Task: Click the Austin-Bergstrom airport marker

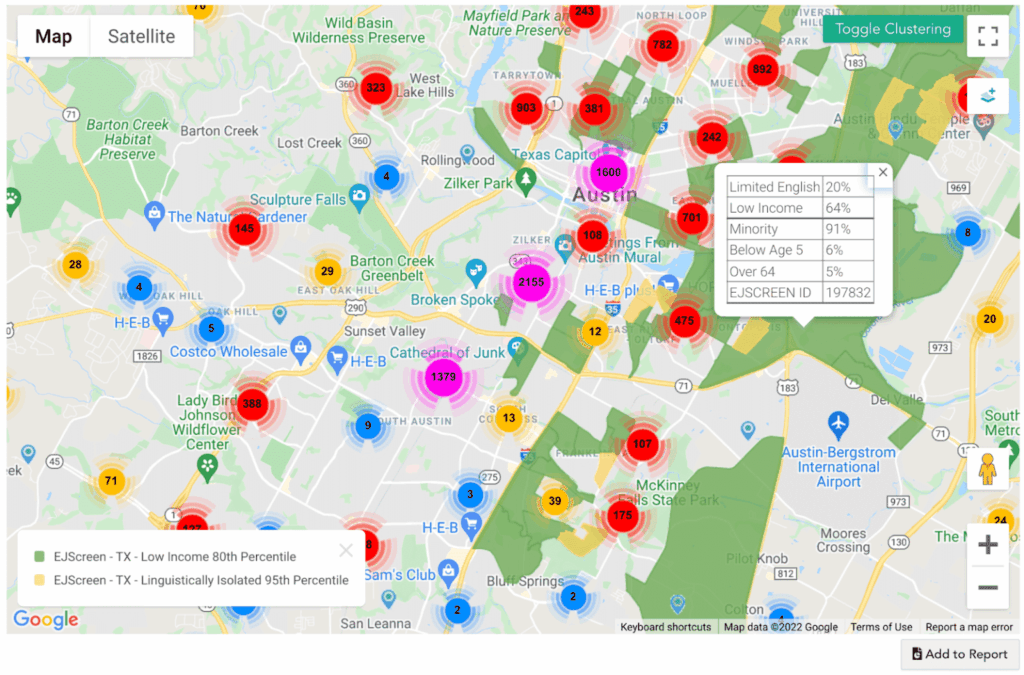Action: 839,422
